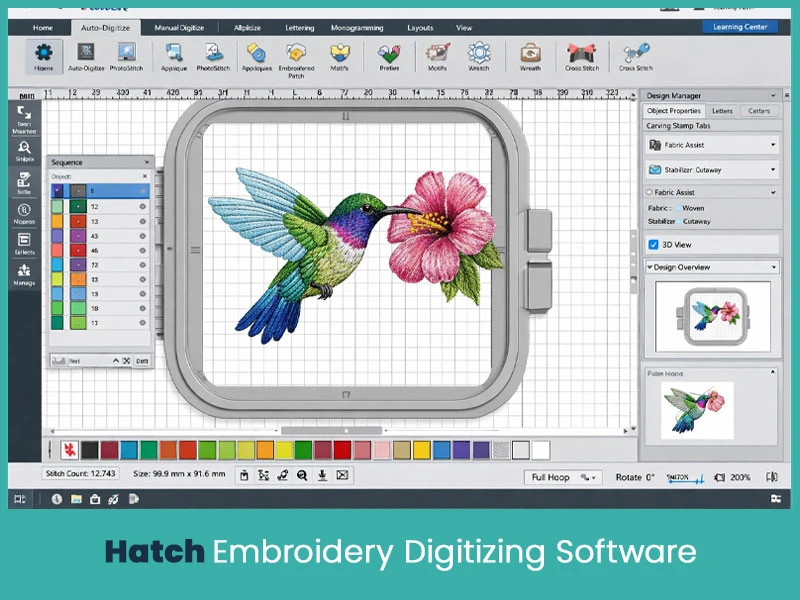This screenshot has height=600, width=800.
Task: Open the Fabric Assist dropdown with fabric icon
Action: coord(712,145)
